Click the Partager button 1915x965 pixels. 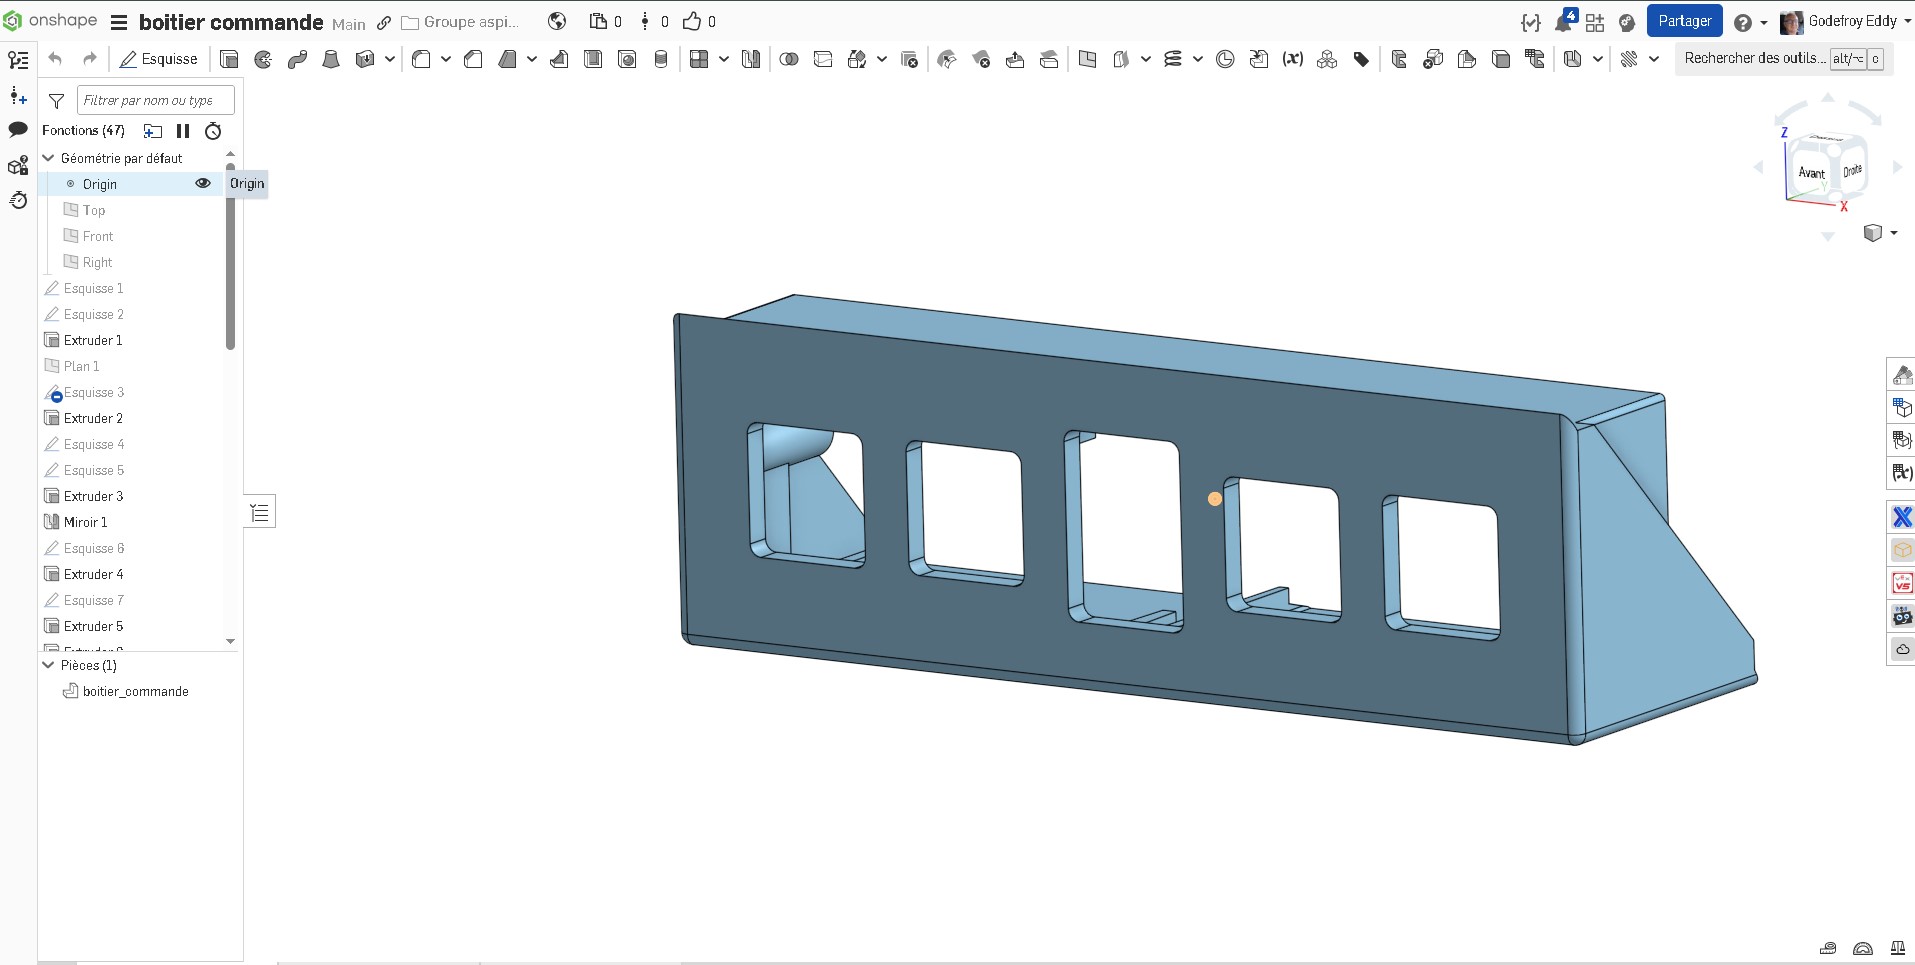[x=1684, y=21]
